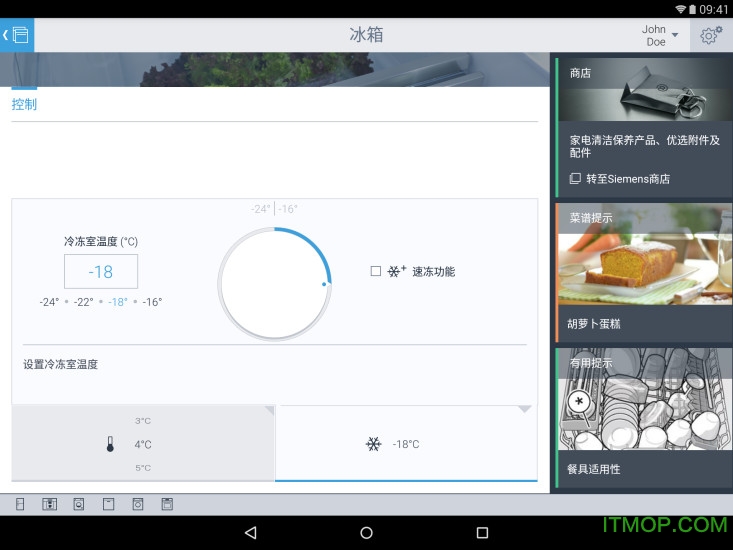
Task: Switch to the 控制 tab
Action: pos(24,104)
